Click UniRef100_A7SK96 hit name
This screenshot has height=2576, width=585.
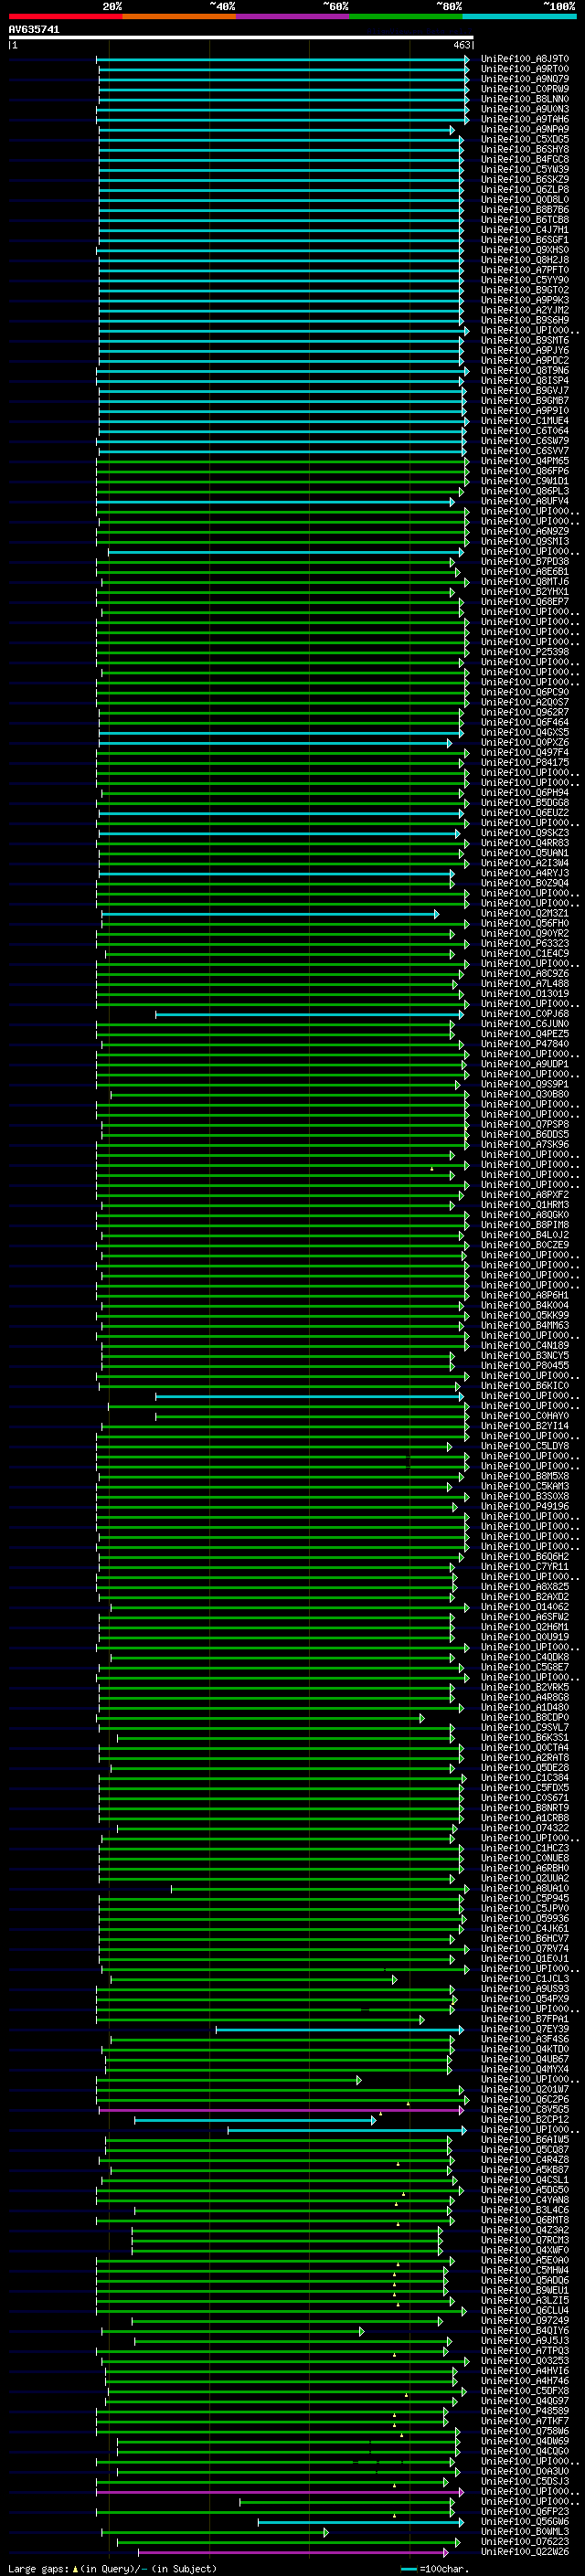[x=525, y=1145]
